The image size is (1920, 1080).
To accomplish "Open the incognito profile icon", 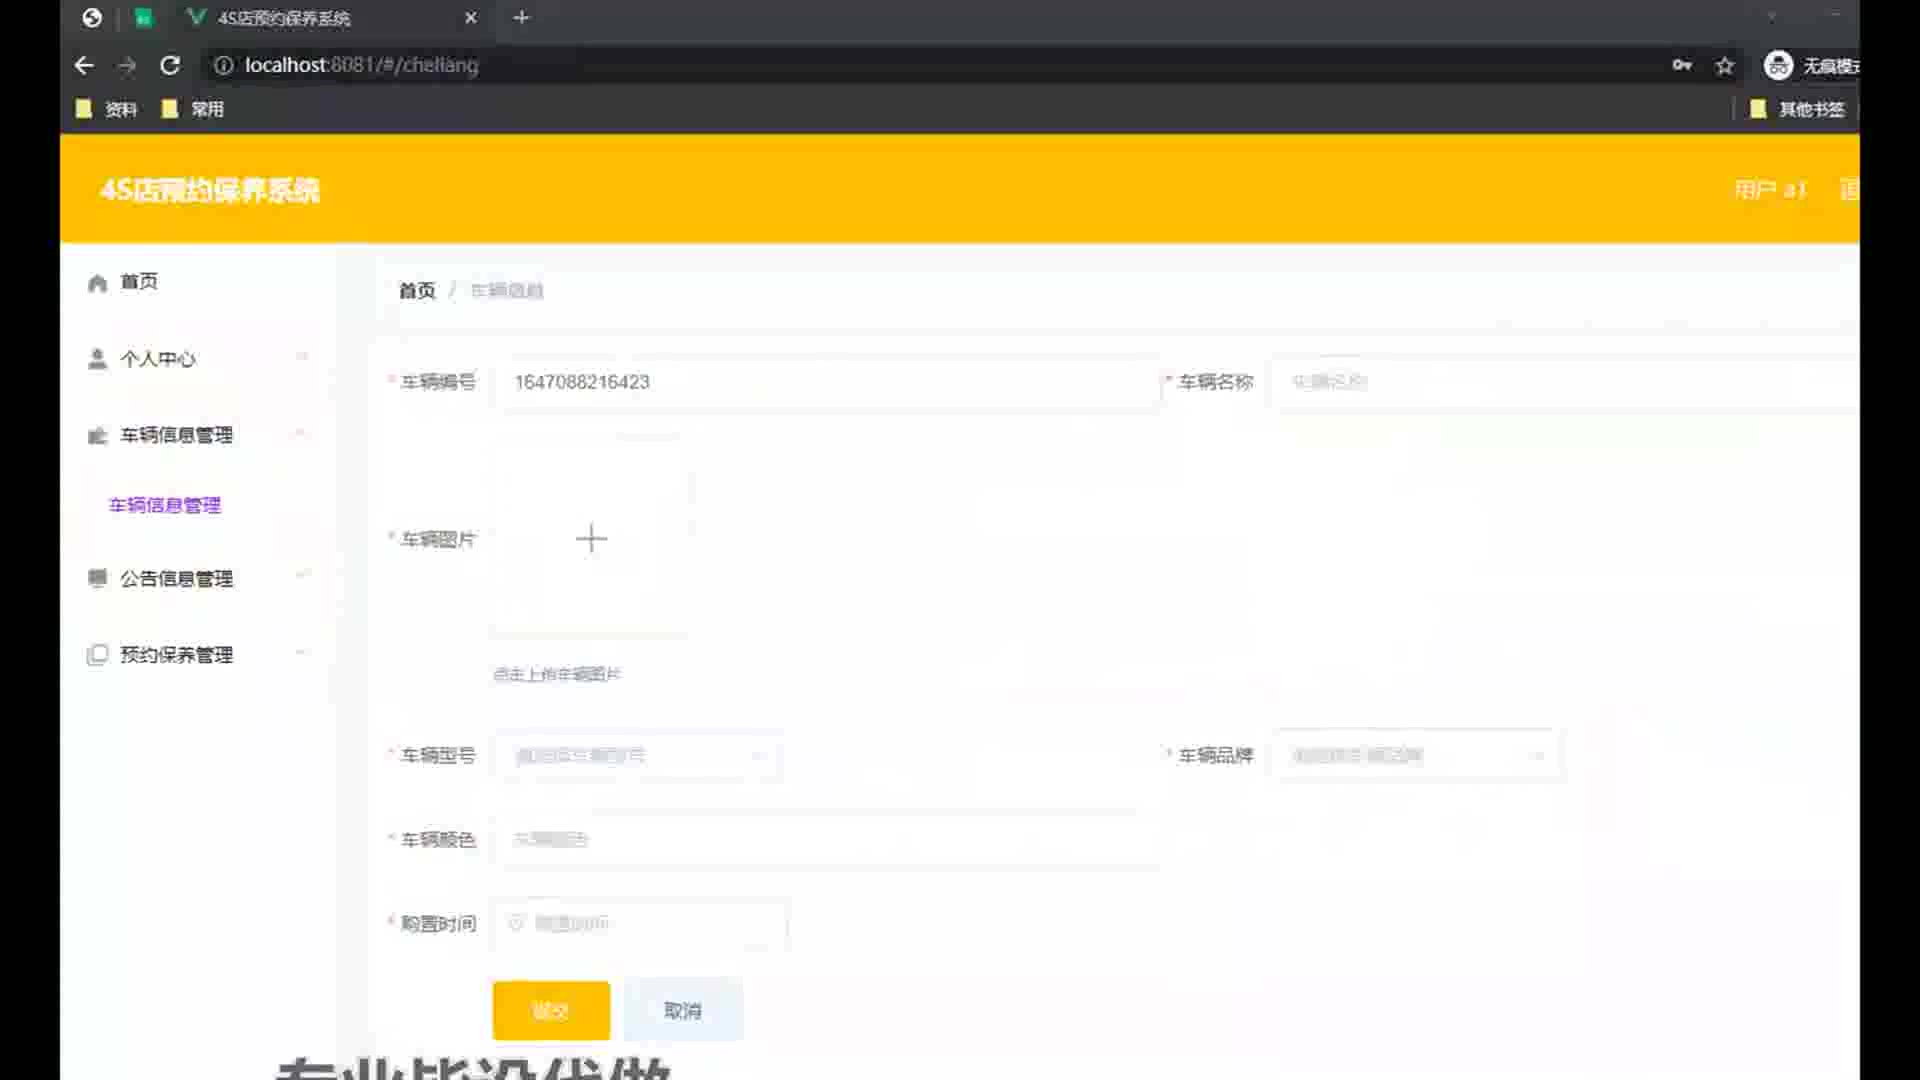I will click(x=1778, y=65).
